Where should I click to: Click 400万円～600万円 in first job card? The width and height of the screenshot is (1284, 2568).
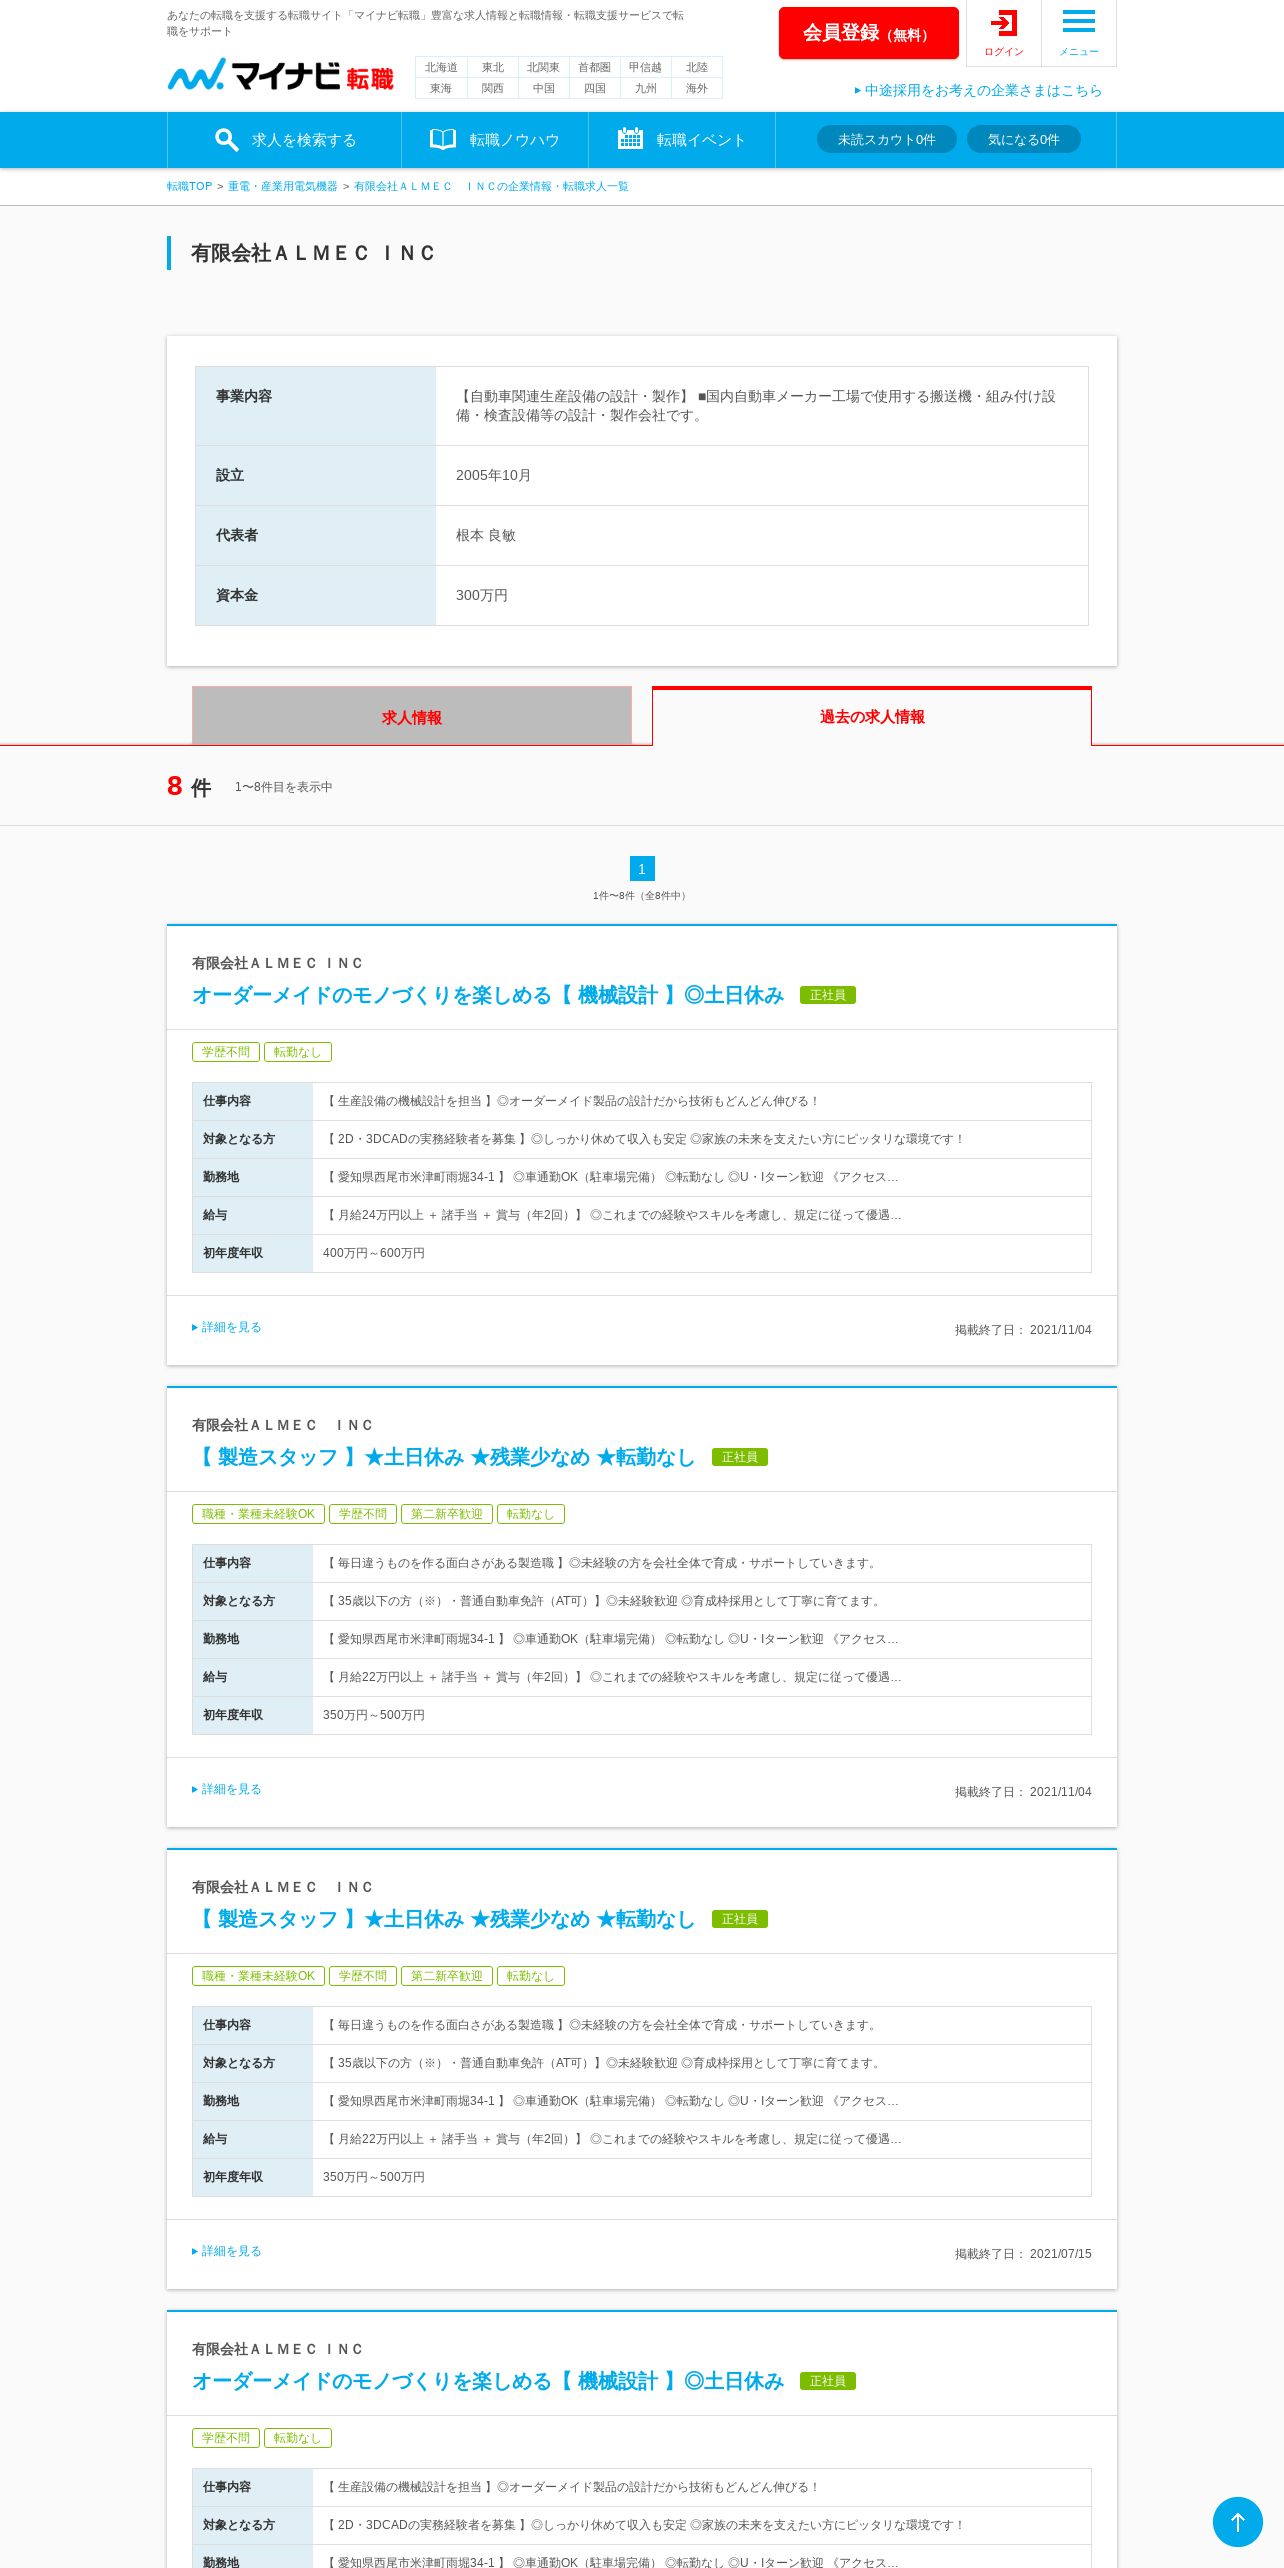tap(374, 1253)
